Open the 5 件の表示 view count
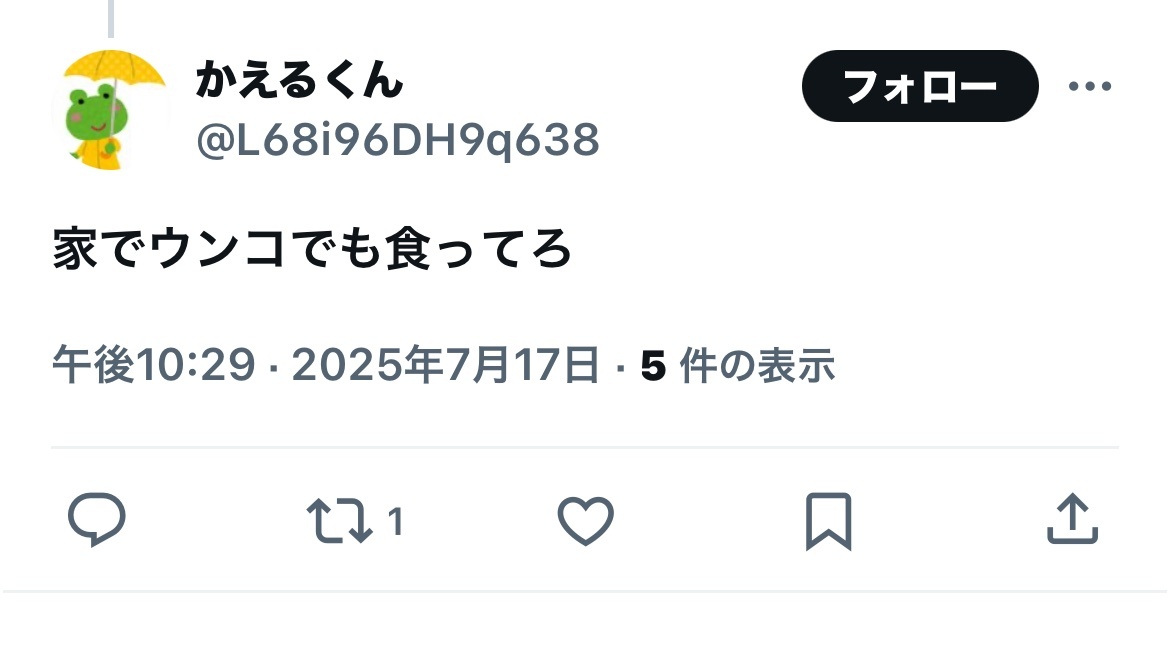The width and height of the screenshot is (1170, 658). click(737, 366)
